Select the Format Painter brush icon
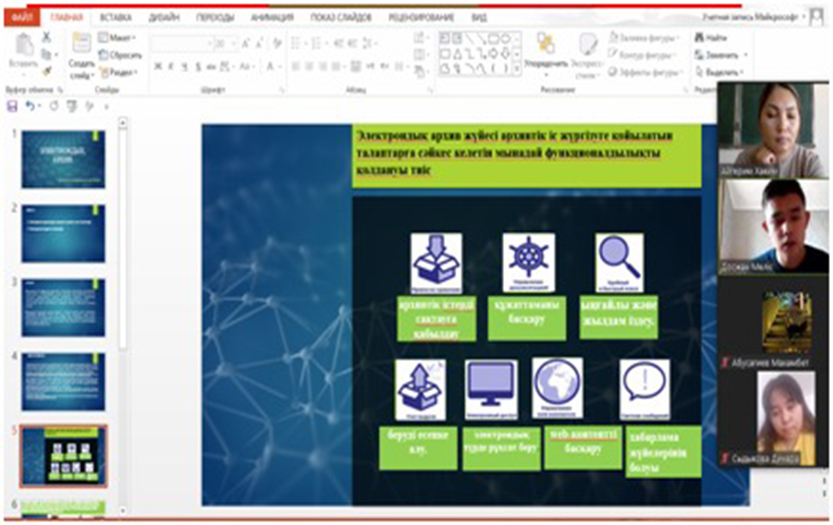Screen dimensions: 833x525 point(46,71)
